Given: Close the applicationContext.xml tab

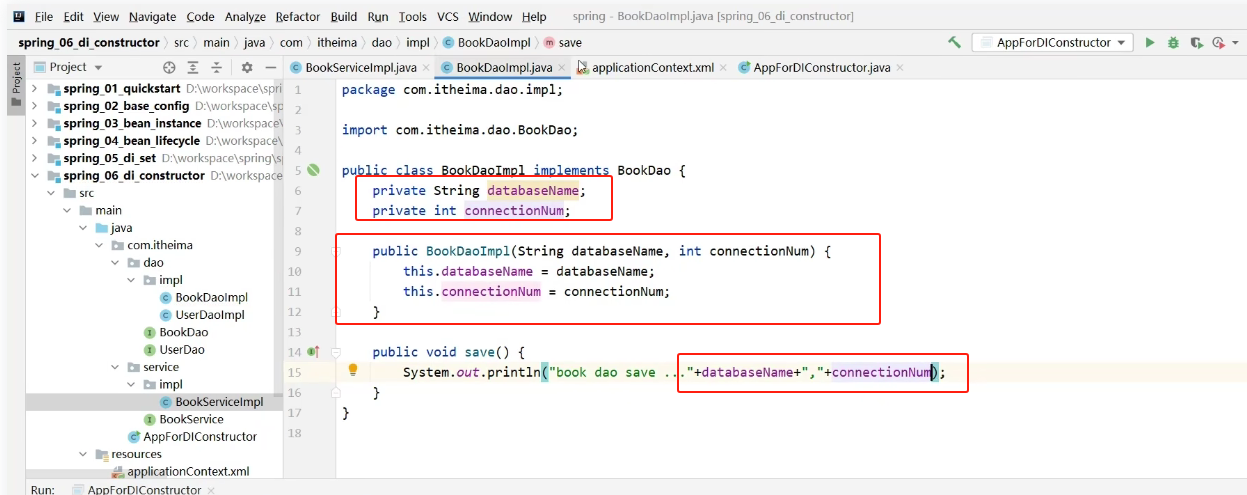Looking at the screenshot, I should tap(722, 68).
